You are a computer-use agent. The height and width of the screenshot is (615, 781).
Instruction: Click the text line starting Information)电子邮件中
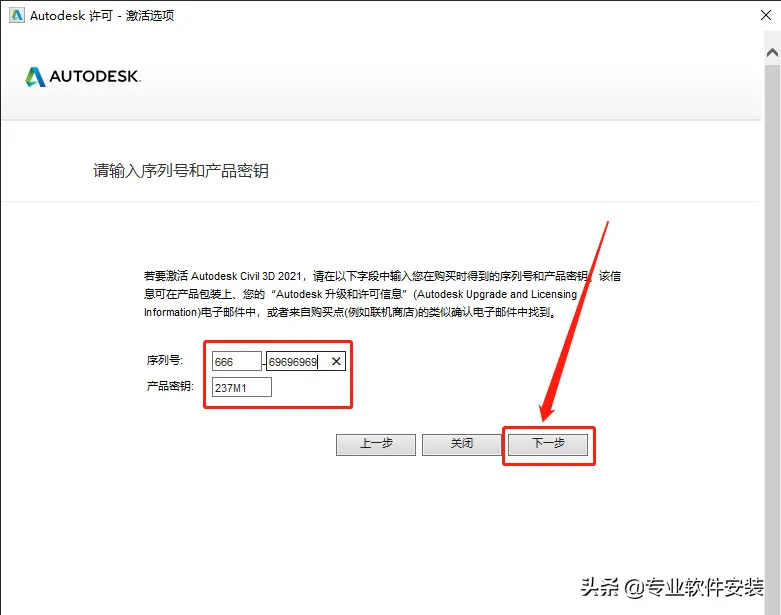click(350, 312)
